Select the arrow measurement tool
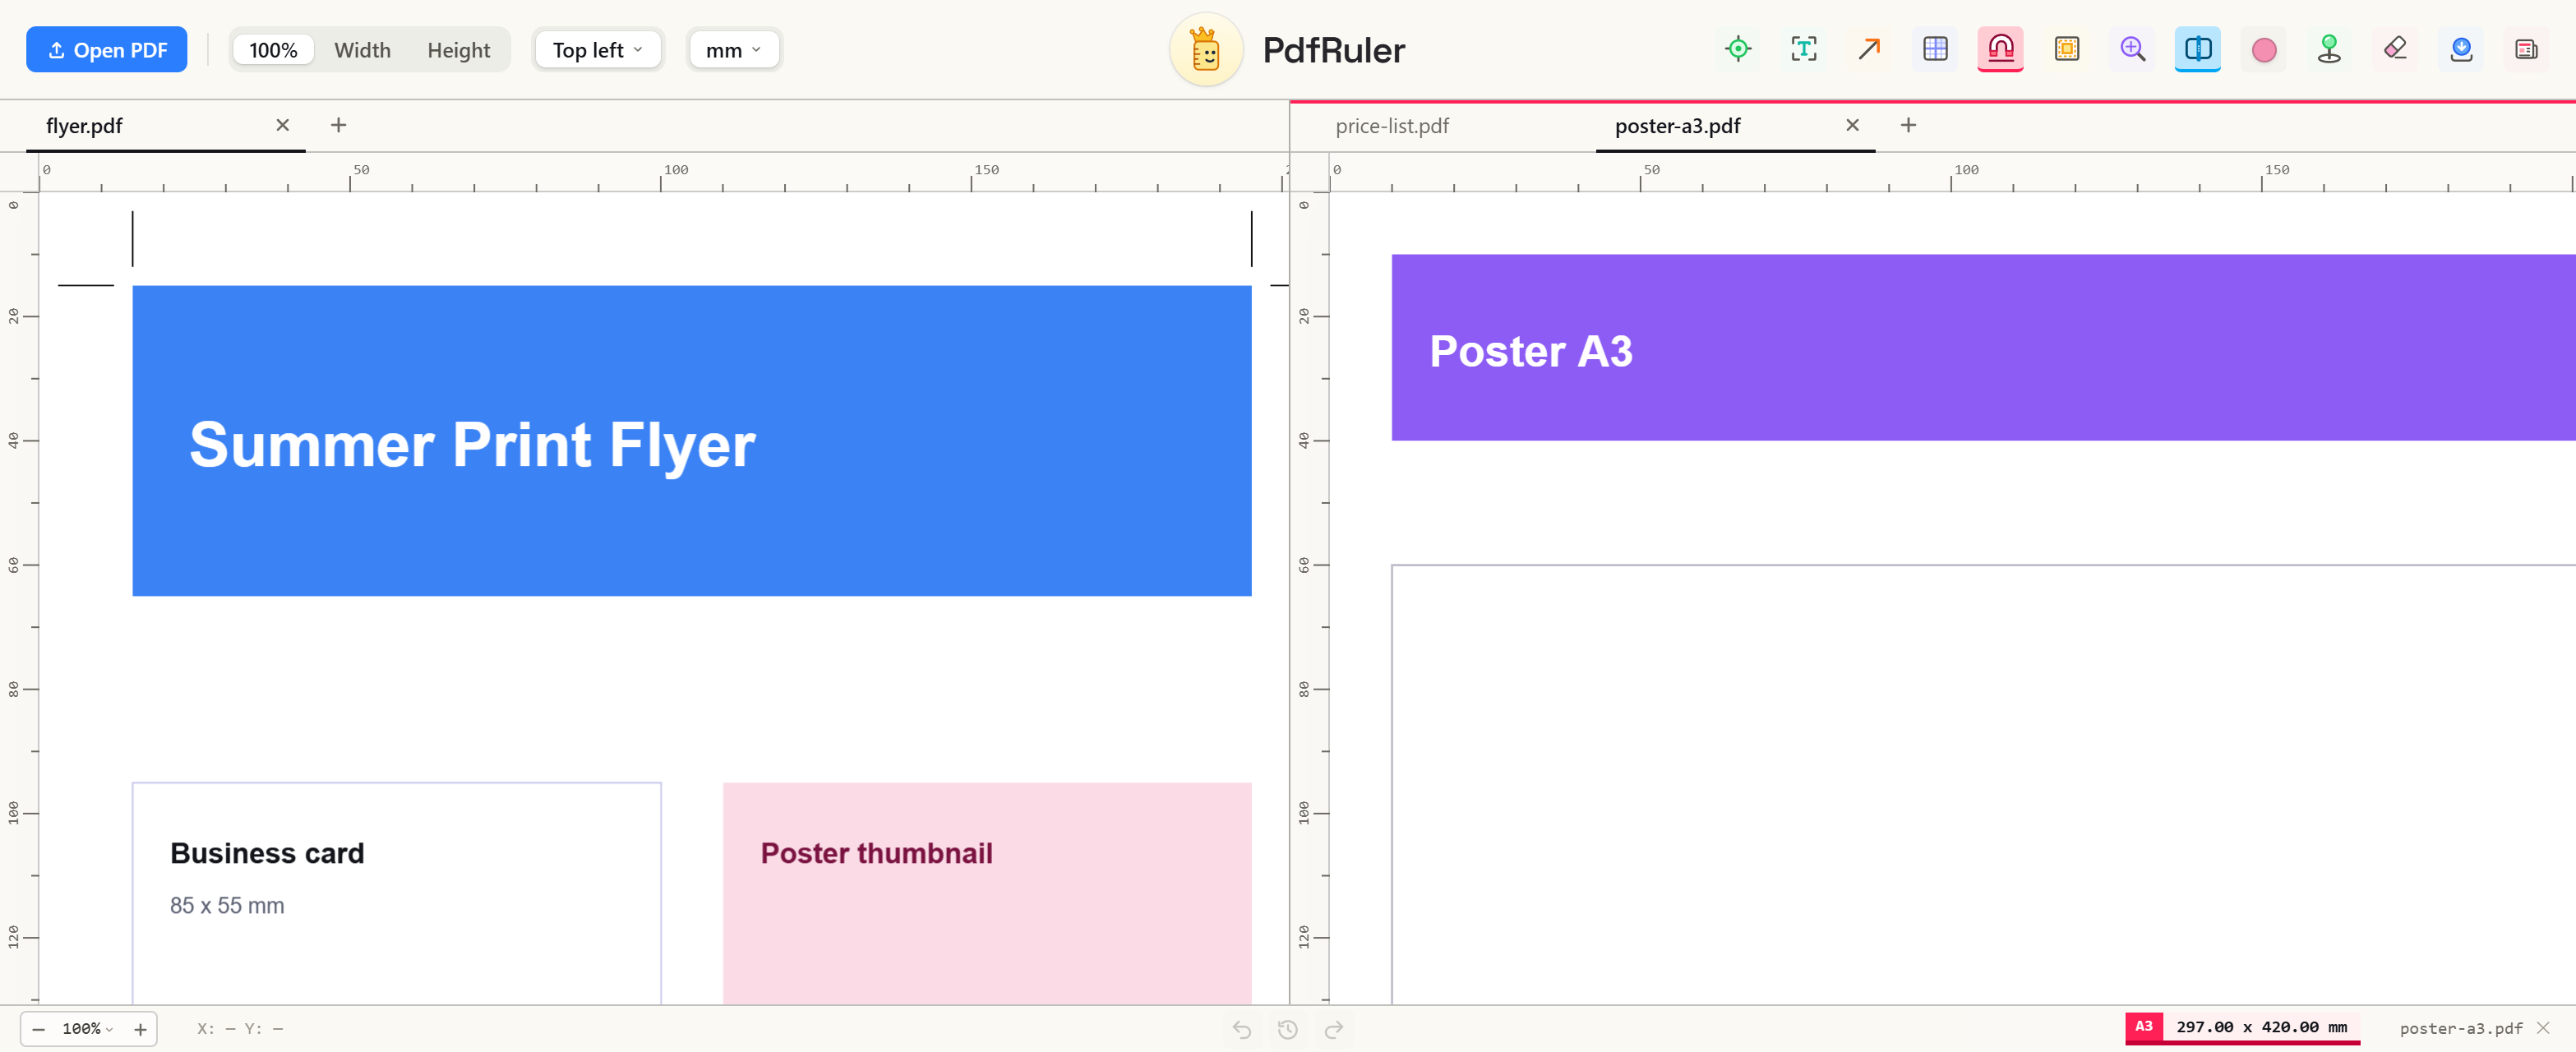 coord(1869,49)
